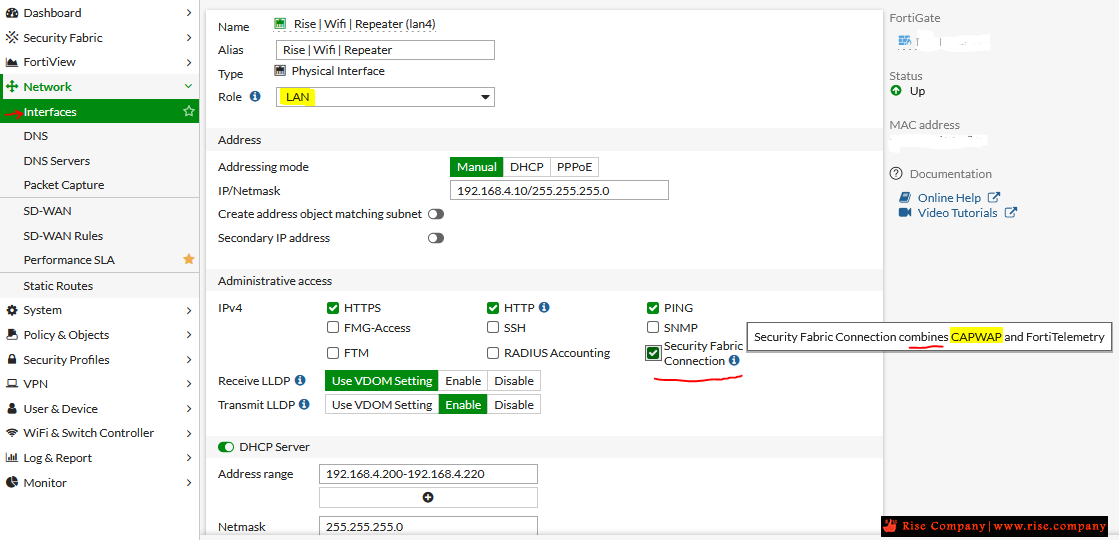Open the Online Help link

pyautogui.click(x=949, y=198)
